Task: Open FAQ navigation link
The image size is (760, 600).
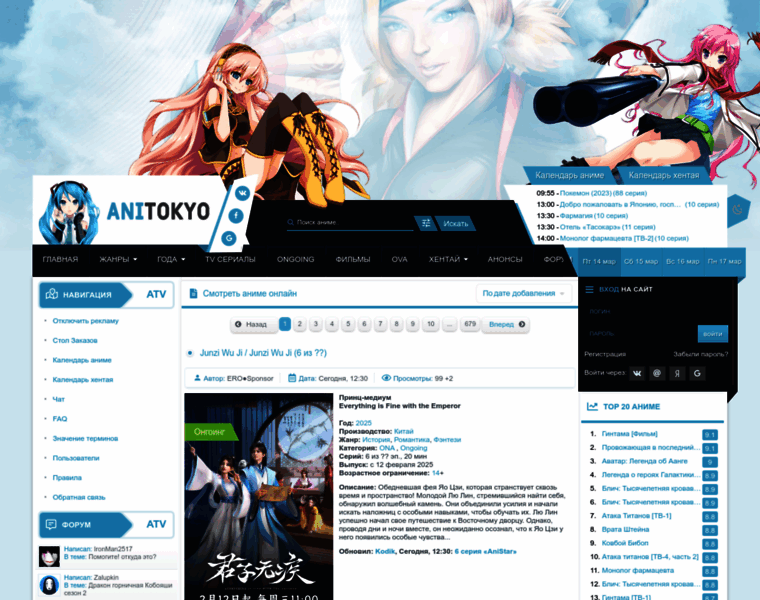Action: tap(60, 419)
